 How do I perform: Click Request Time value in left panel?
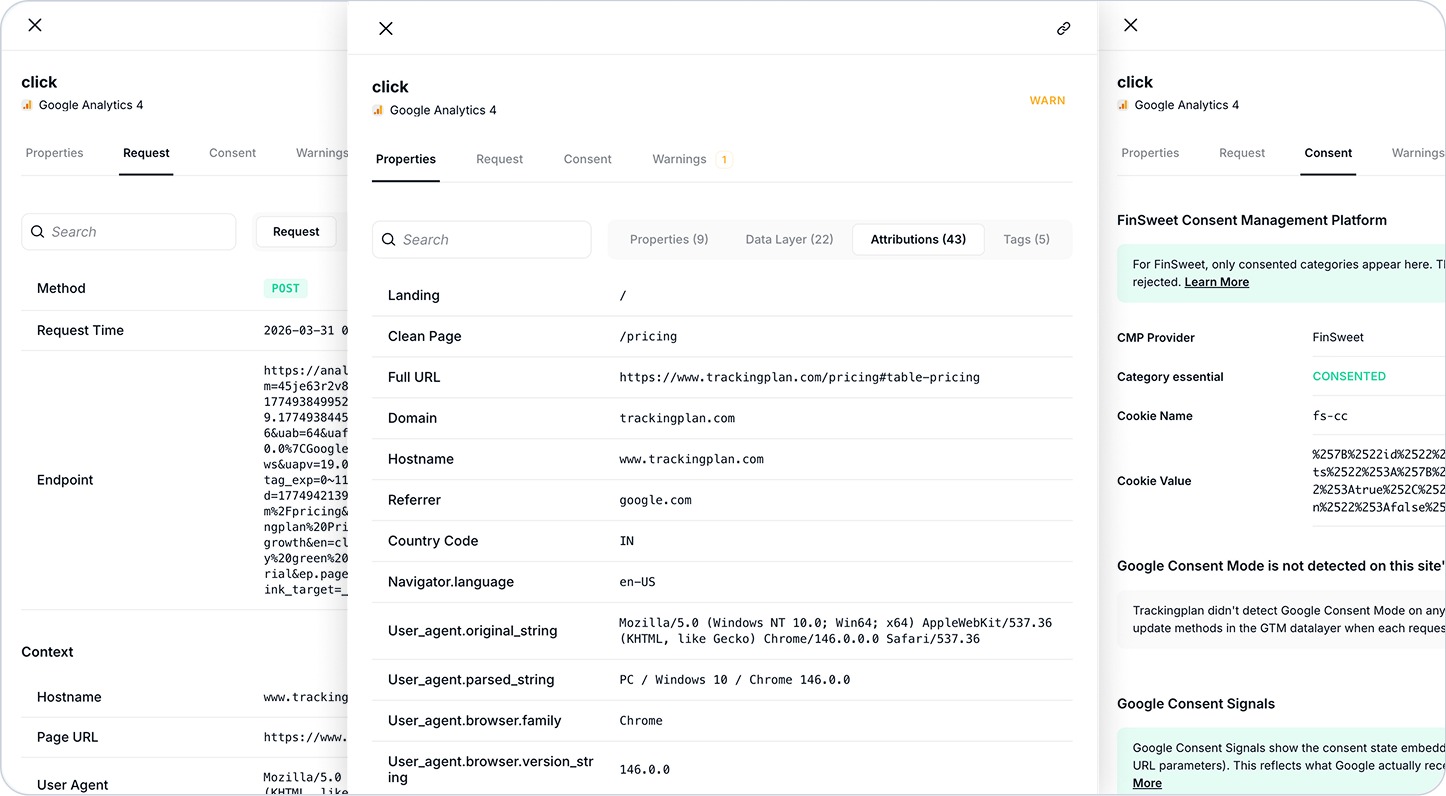306,330
